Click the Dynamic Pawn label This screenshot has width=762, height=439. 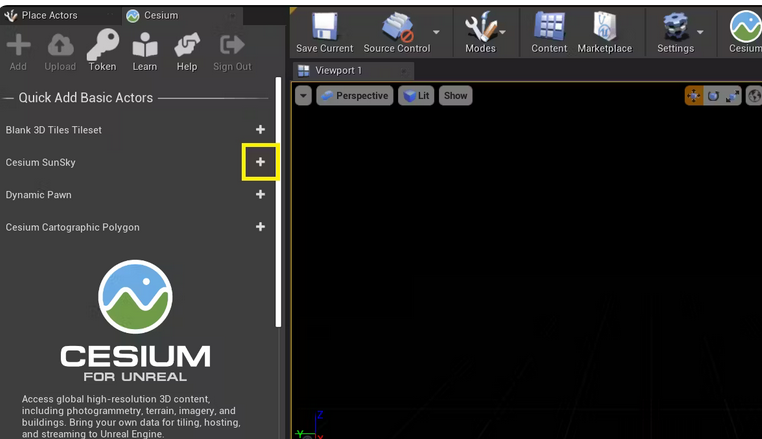(x=38, y=195)
